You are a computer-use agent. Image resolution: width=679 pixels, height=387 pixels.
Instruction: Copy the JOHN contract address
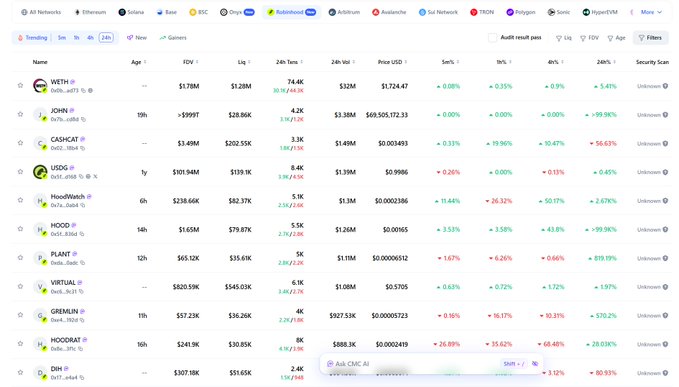point(84,119)
